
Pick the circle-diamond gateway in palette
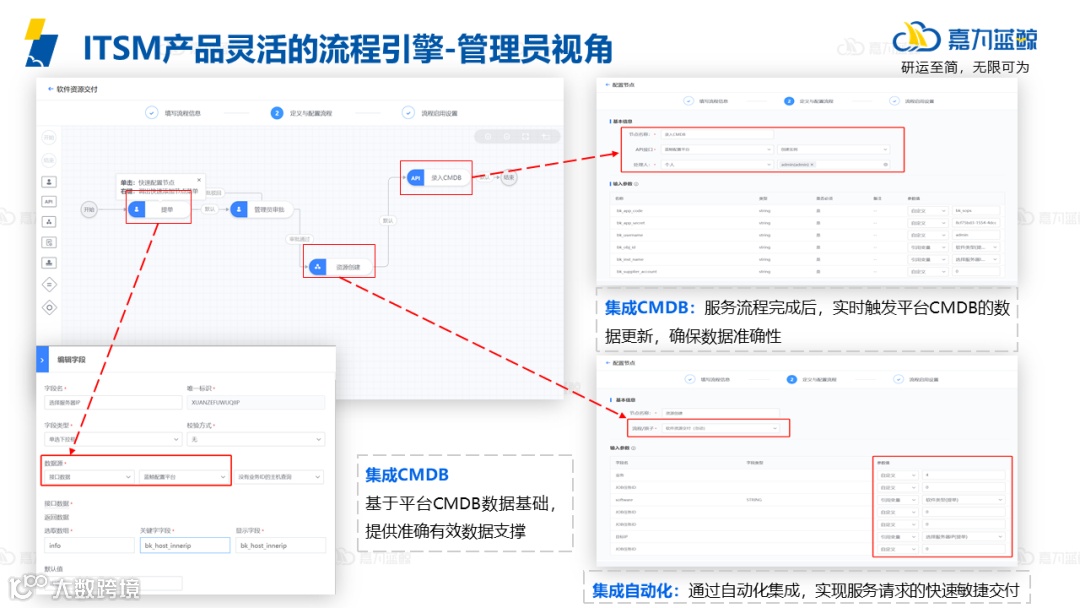point(49,308)
